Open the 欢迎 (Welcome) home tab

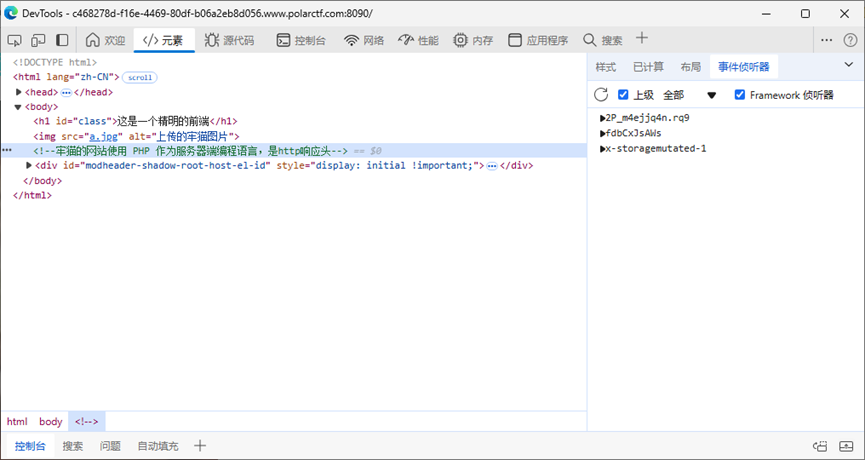tap(105, 40)
